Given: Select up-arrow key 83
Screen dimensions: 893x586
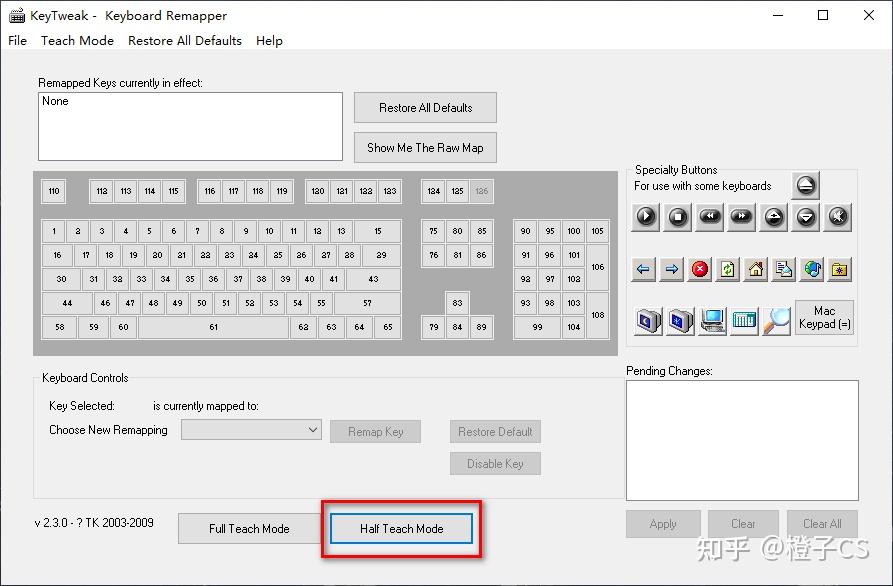Looking at the screenshot, I should [x=457, y=303].
